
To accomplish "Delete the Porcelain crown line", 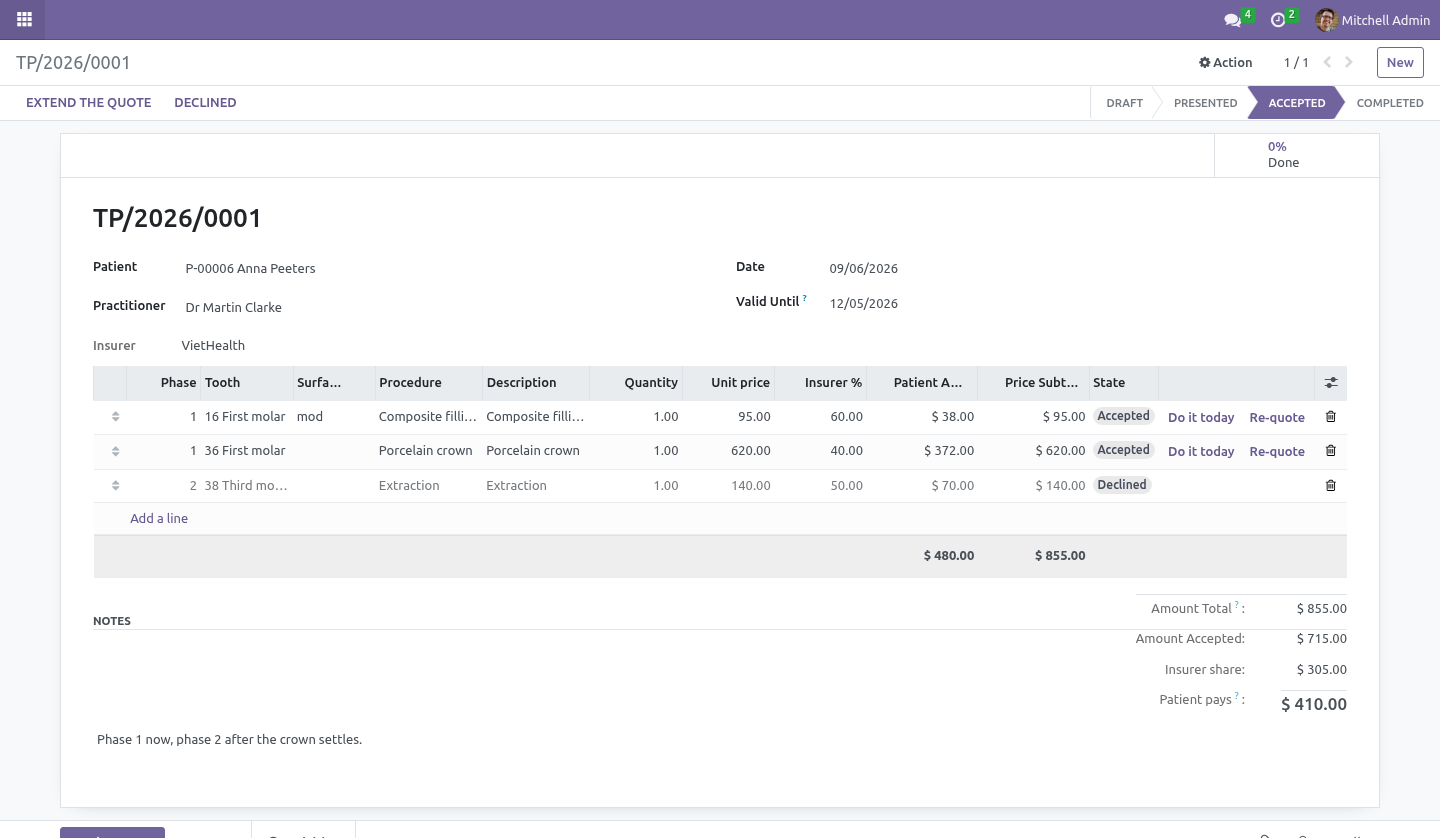I will click(x=1331, y=451).
